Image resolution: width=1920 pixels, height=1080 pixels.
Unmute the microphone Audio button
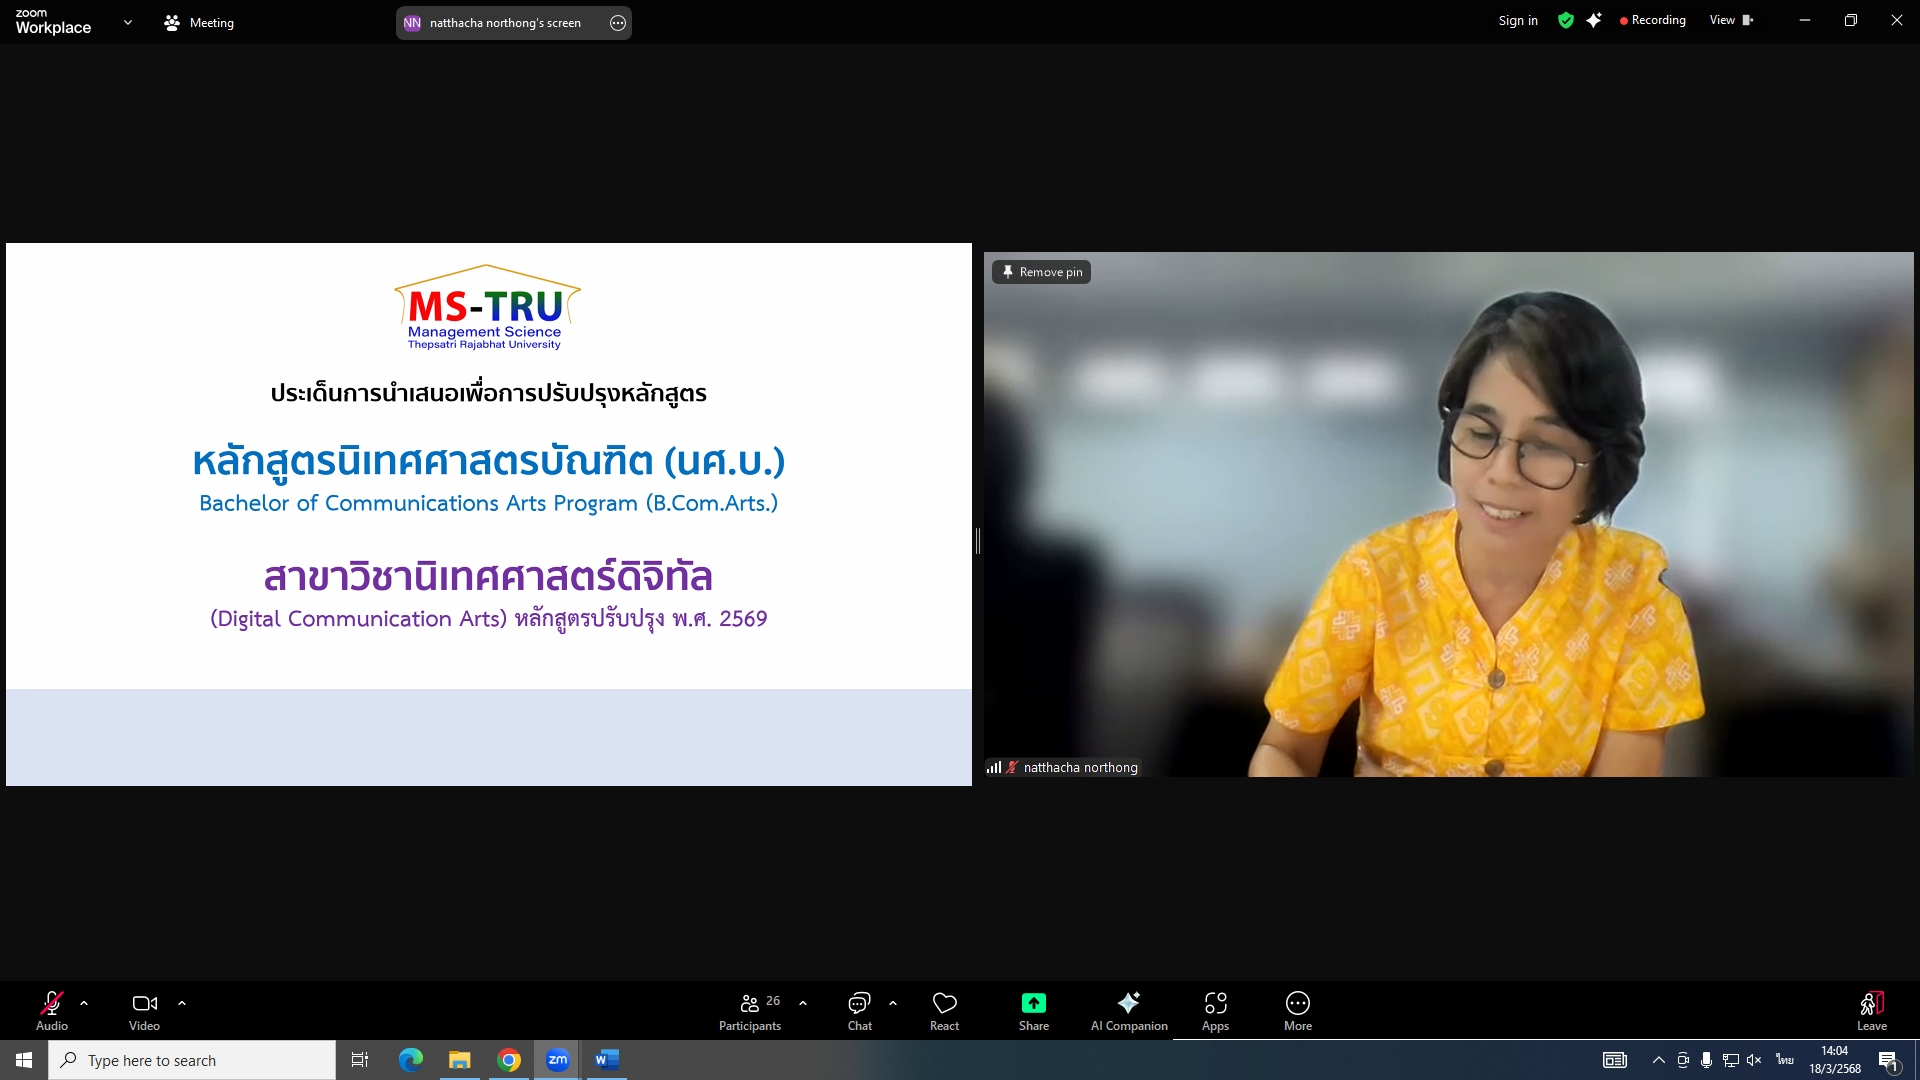click(x=52, y=1010)
